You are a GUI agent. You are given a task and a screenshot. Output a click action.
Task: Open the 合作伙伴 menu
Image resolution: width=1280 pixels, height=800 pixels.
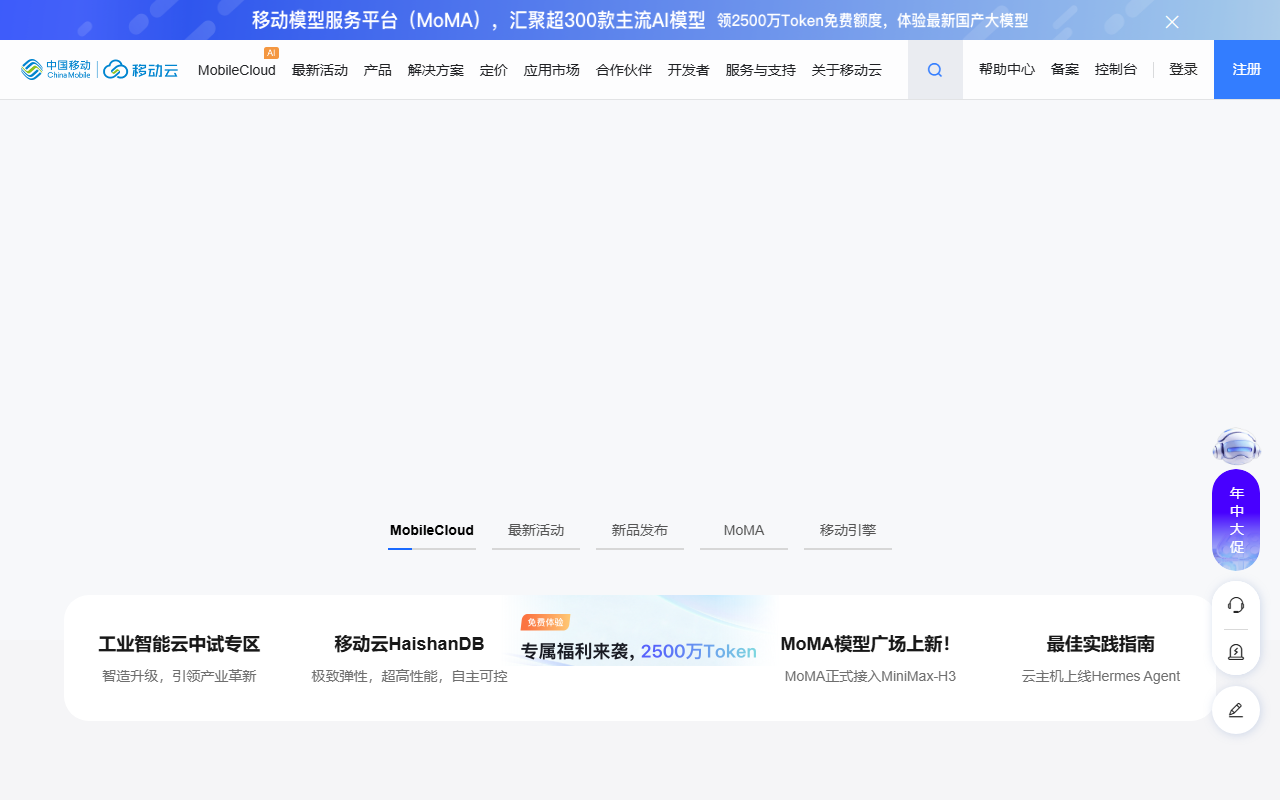(x=624, y=70)
